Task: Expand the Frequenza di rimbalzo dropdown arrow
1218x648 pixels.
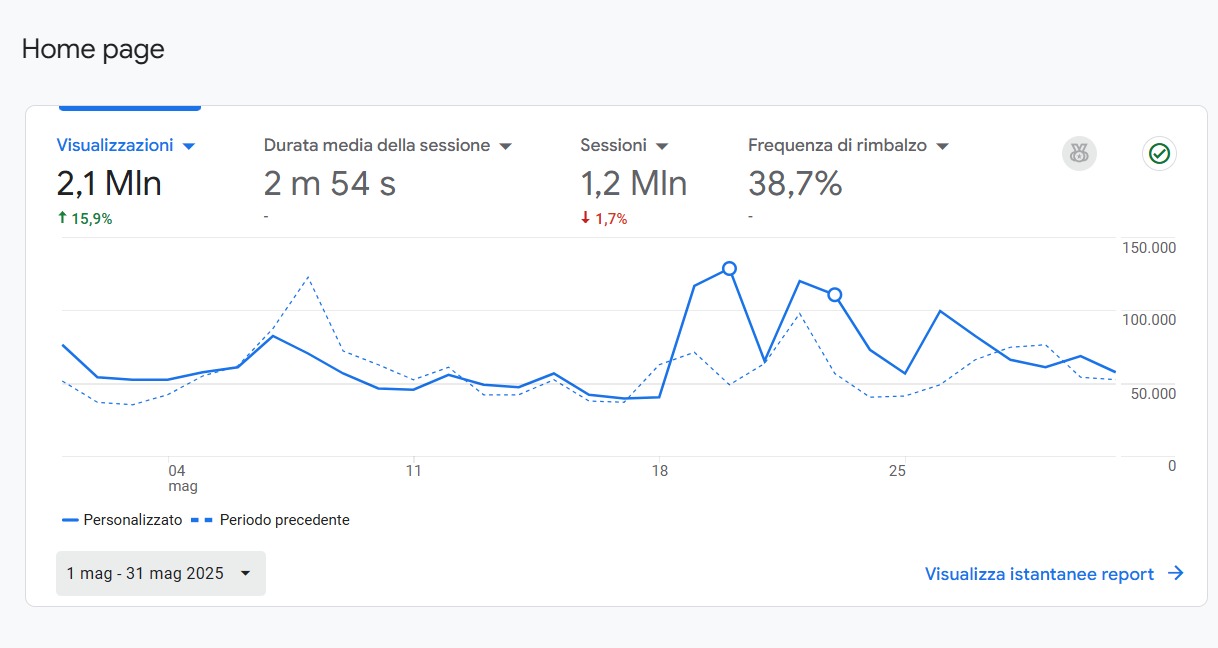Action: [x=941, y=146]
